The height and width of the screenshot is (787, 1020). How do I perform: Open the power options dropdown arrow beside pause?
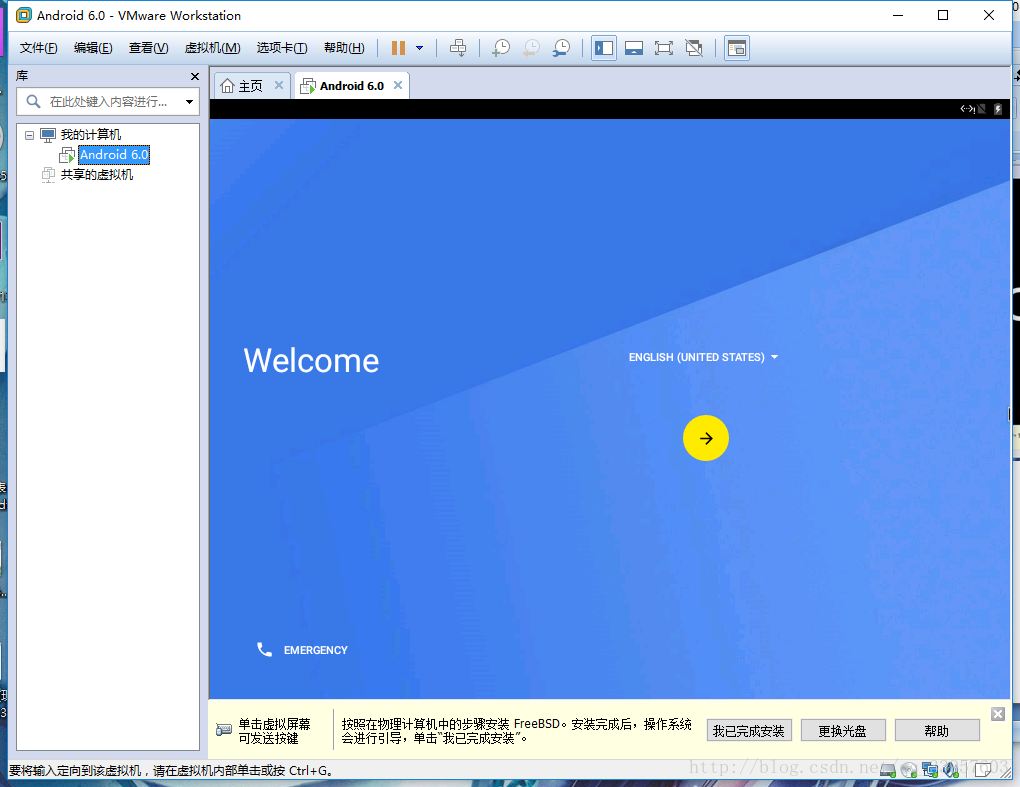tap(420, 47)
